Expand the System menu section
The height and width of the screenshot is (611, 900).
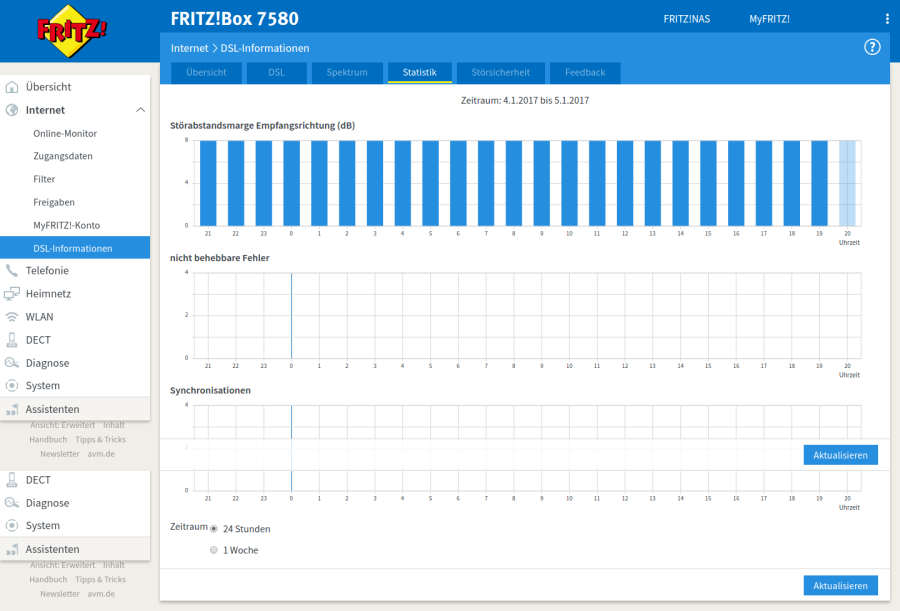[x=42, y=386]
